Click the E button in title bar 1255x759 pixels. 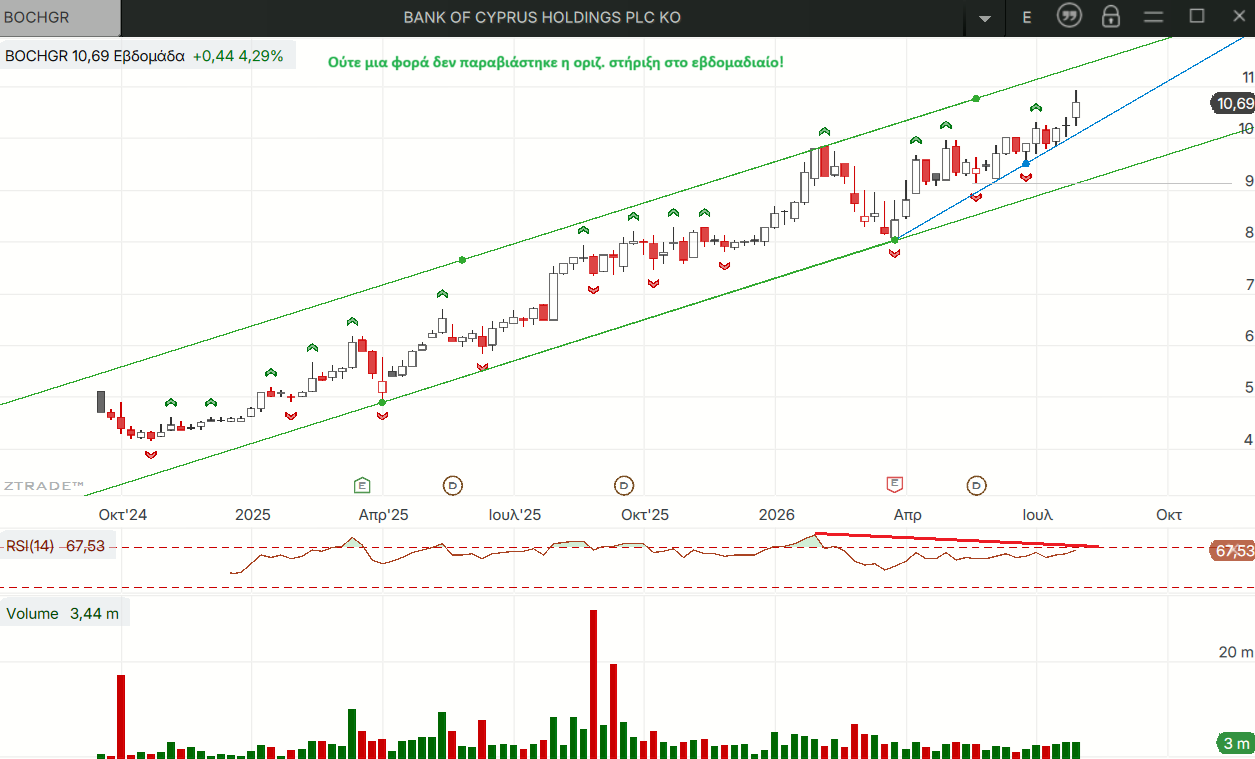[1027, 17]
